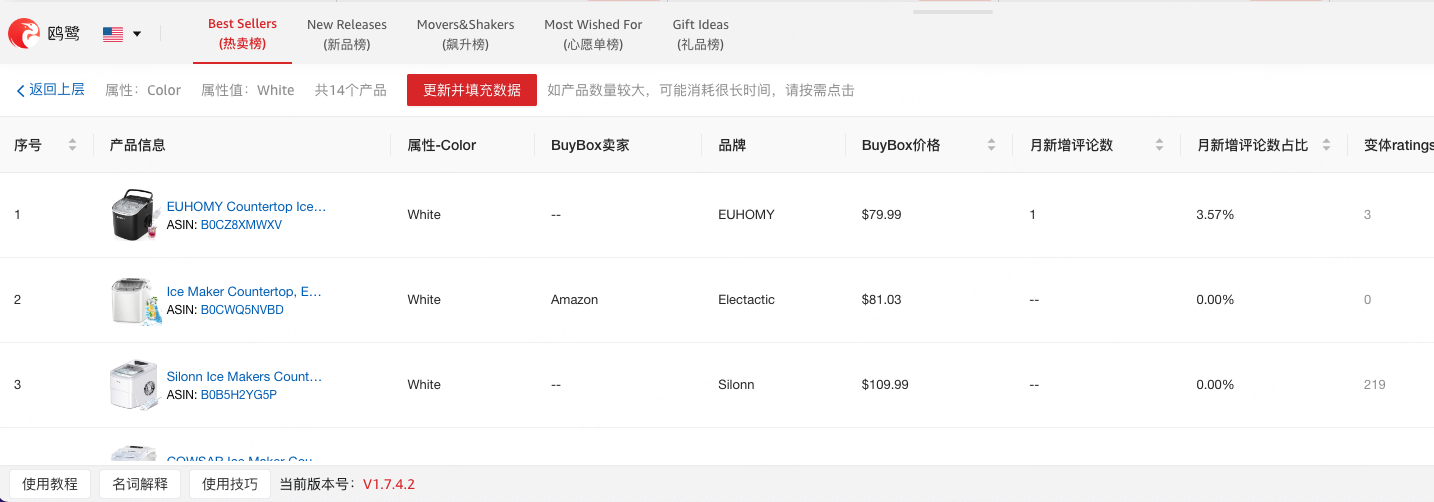
Task: Open the Silonn ice maker thumbnail
Action: [x=136, y=385]
